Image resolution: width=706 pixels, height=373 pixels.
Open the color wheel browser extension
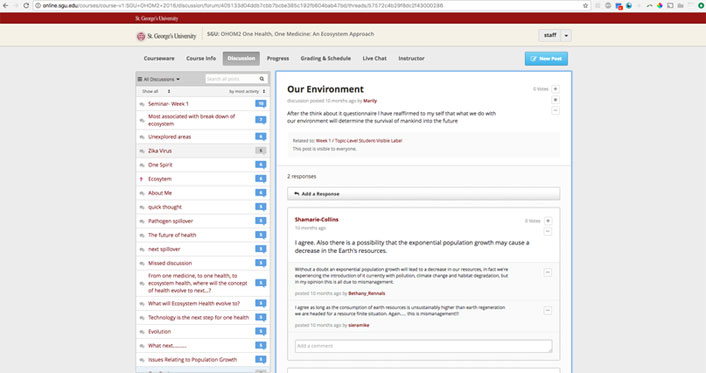coord(660,5)
